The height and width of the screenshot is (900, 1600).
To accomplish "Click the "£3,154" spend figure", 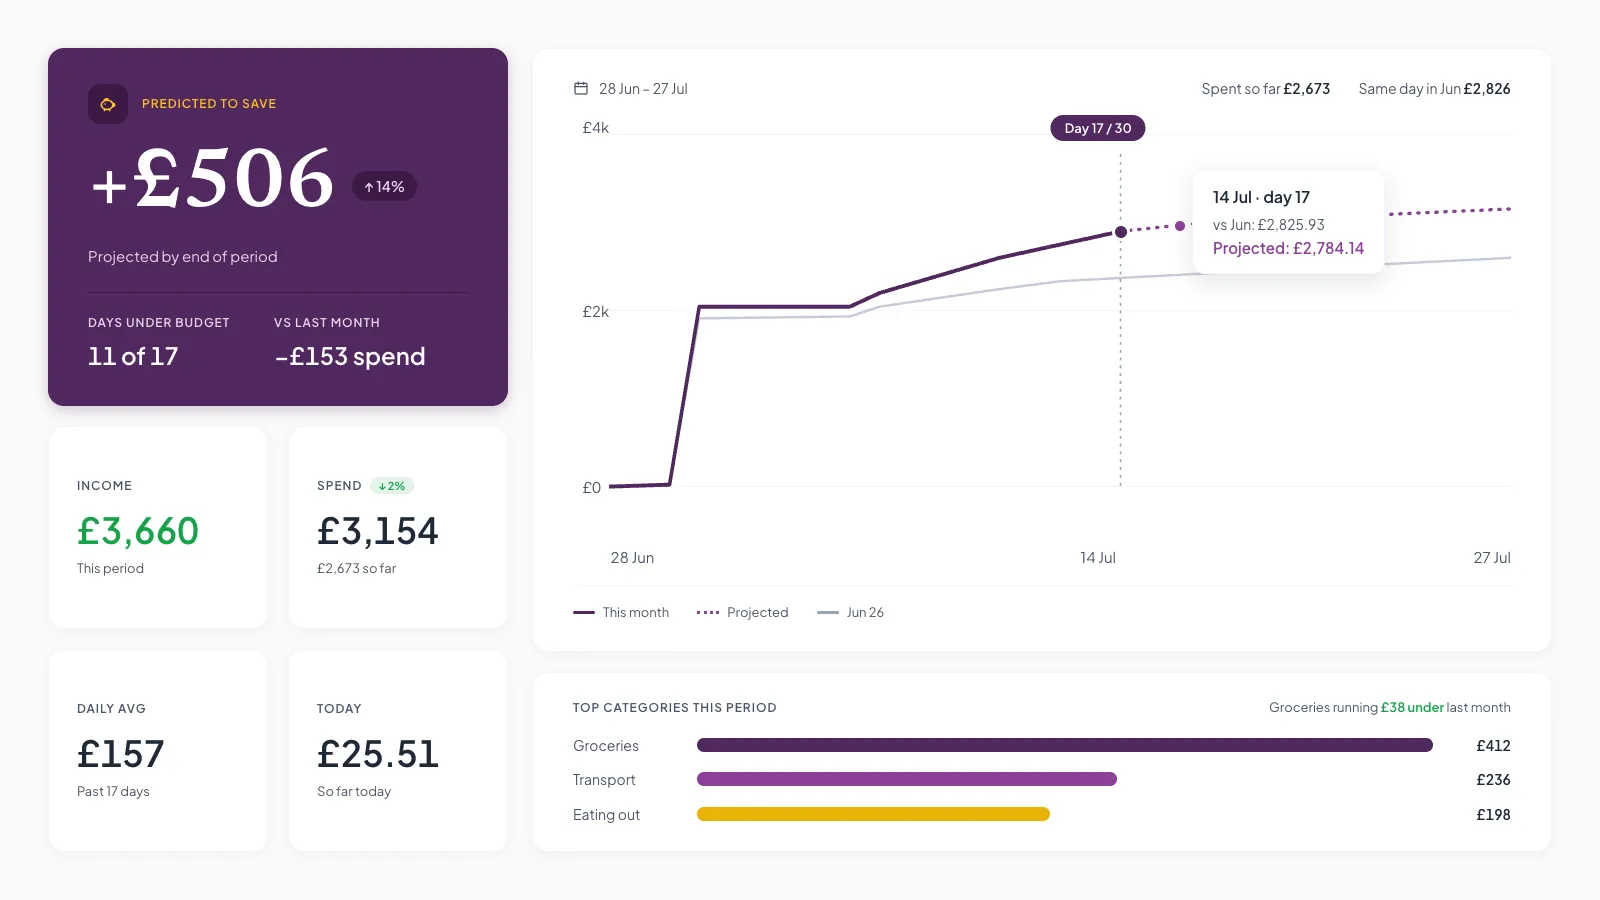I will coord(378,531).
